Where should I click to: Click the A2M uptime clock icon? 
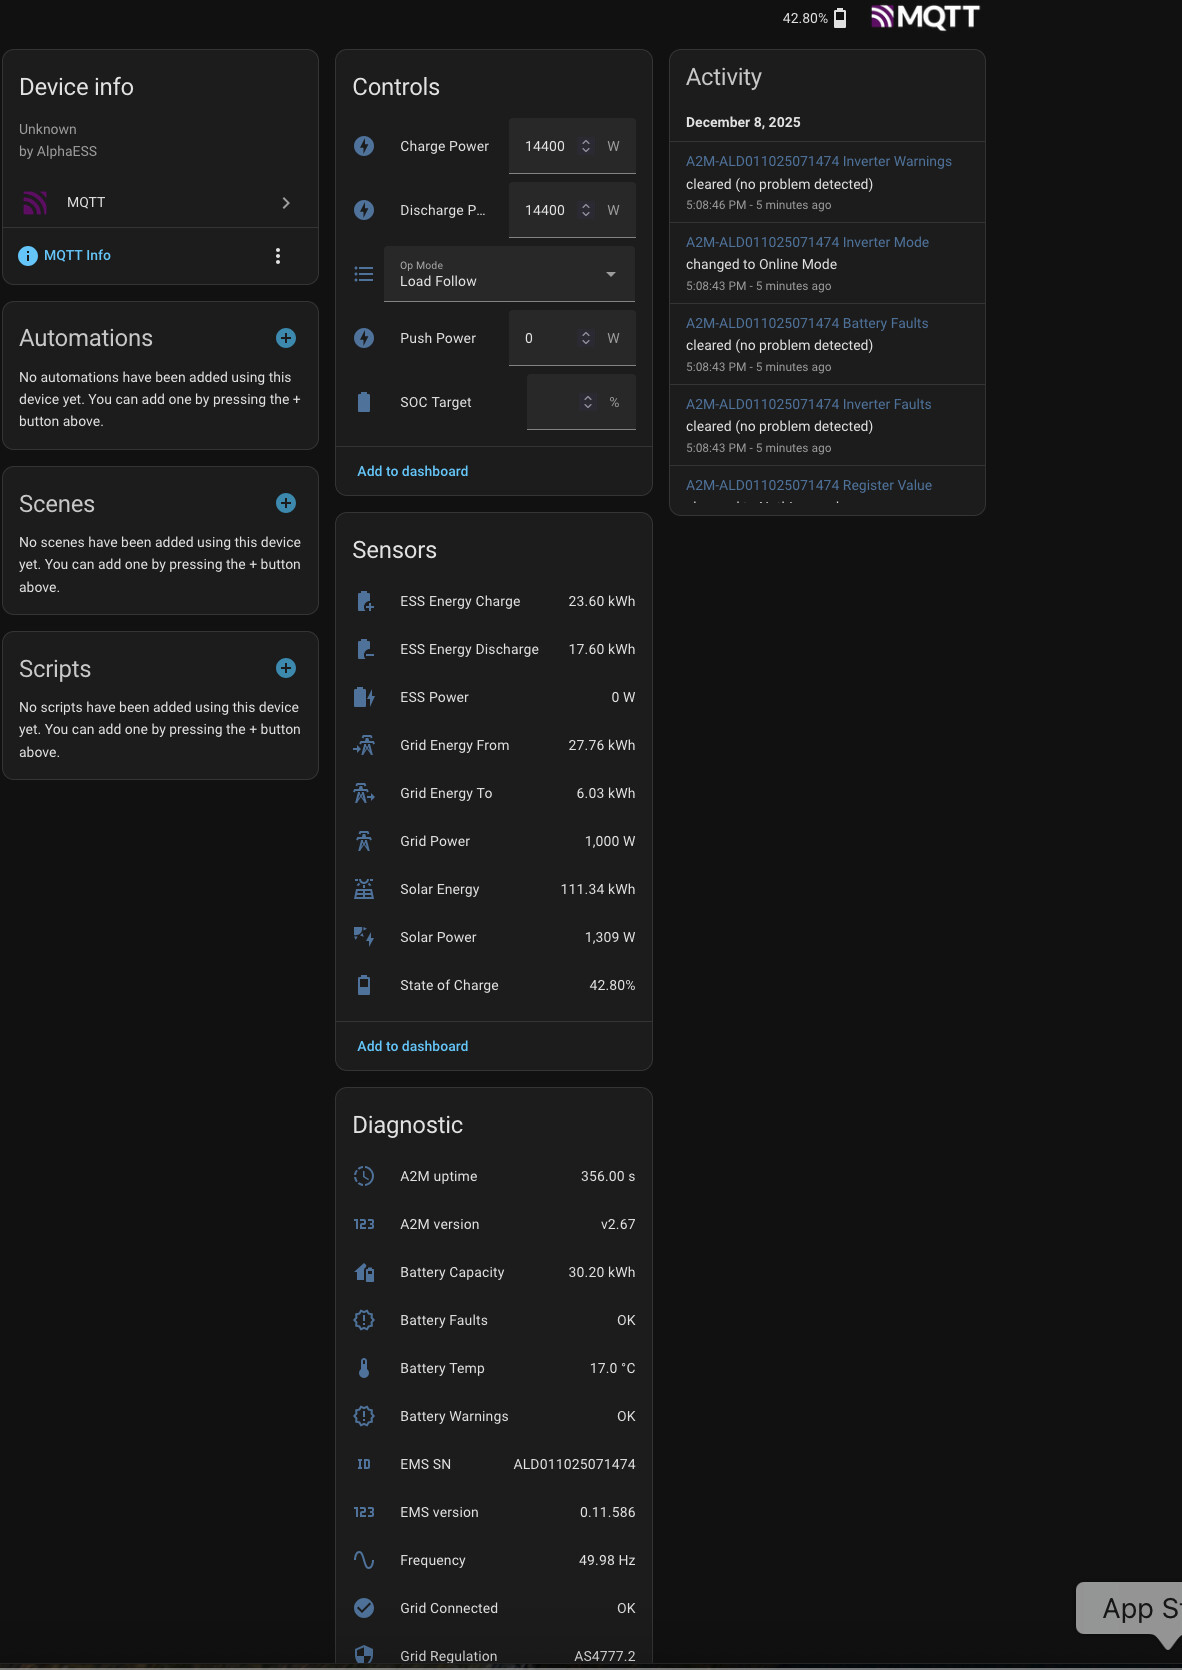[x=364, y=1176]
